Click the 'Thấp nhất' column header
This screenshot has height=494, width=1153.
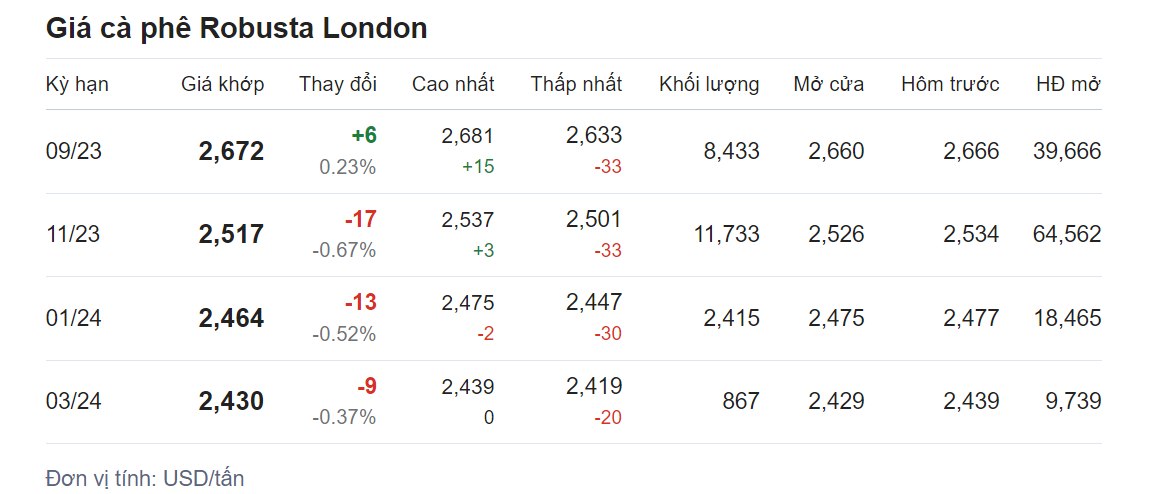tap(576, 84)
